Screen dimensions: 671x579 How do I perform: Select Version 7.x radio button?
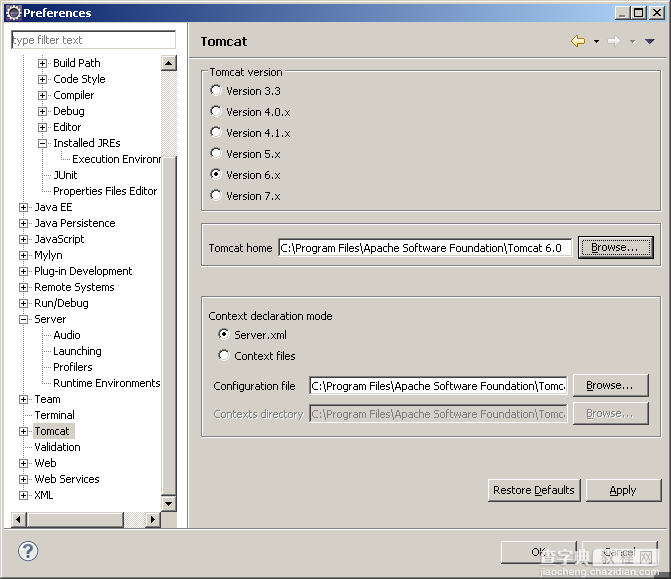tap(216, 196)
